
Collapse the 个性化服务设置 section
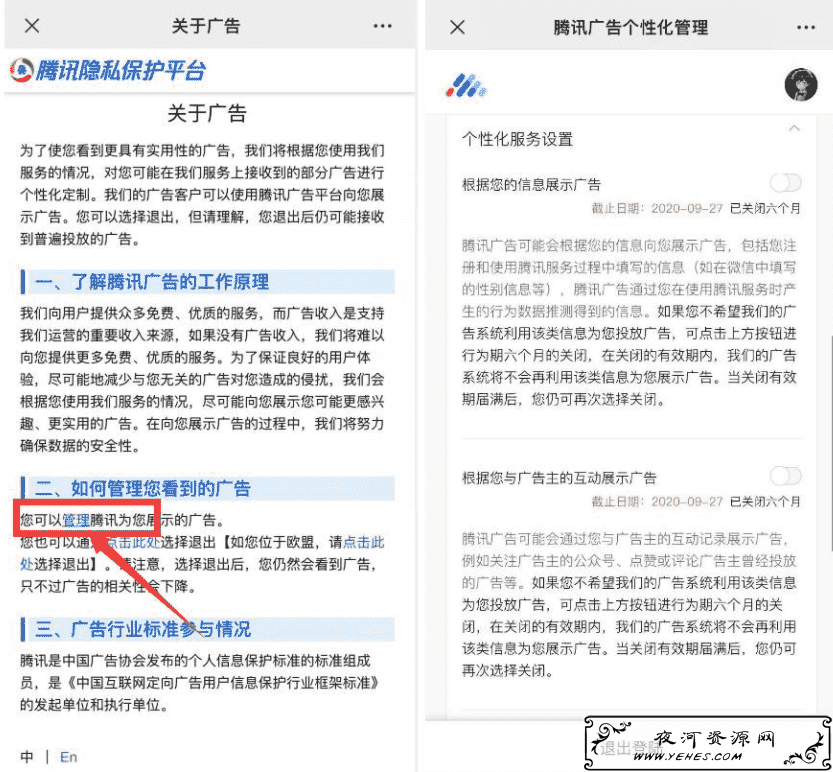click(x=794, y=128)
